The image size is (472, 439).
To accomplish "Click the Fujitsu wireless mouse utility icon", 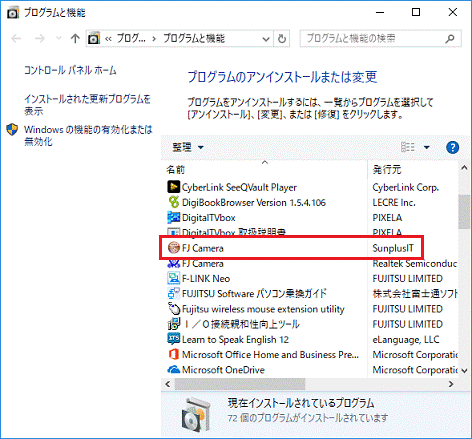I will [x=174, y=309].
